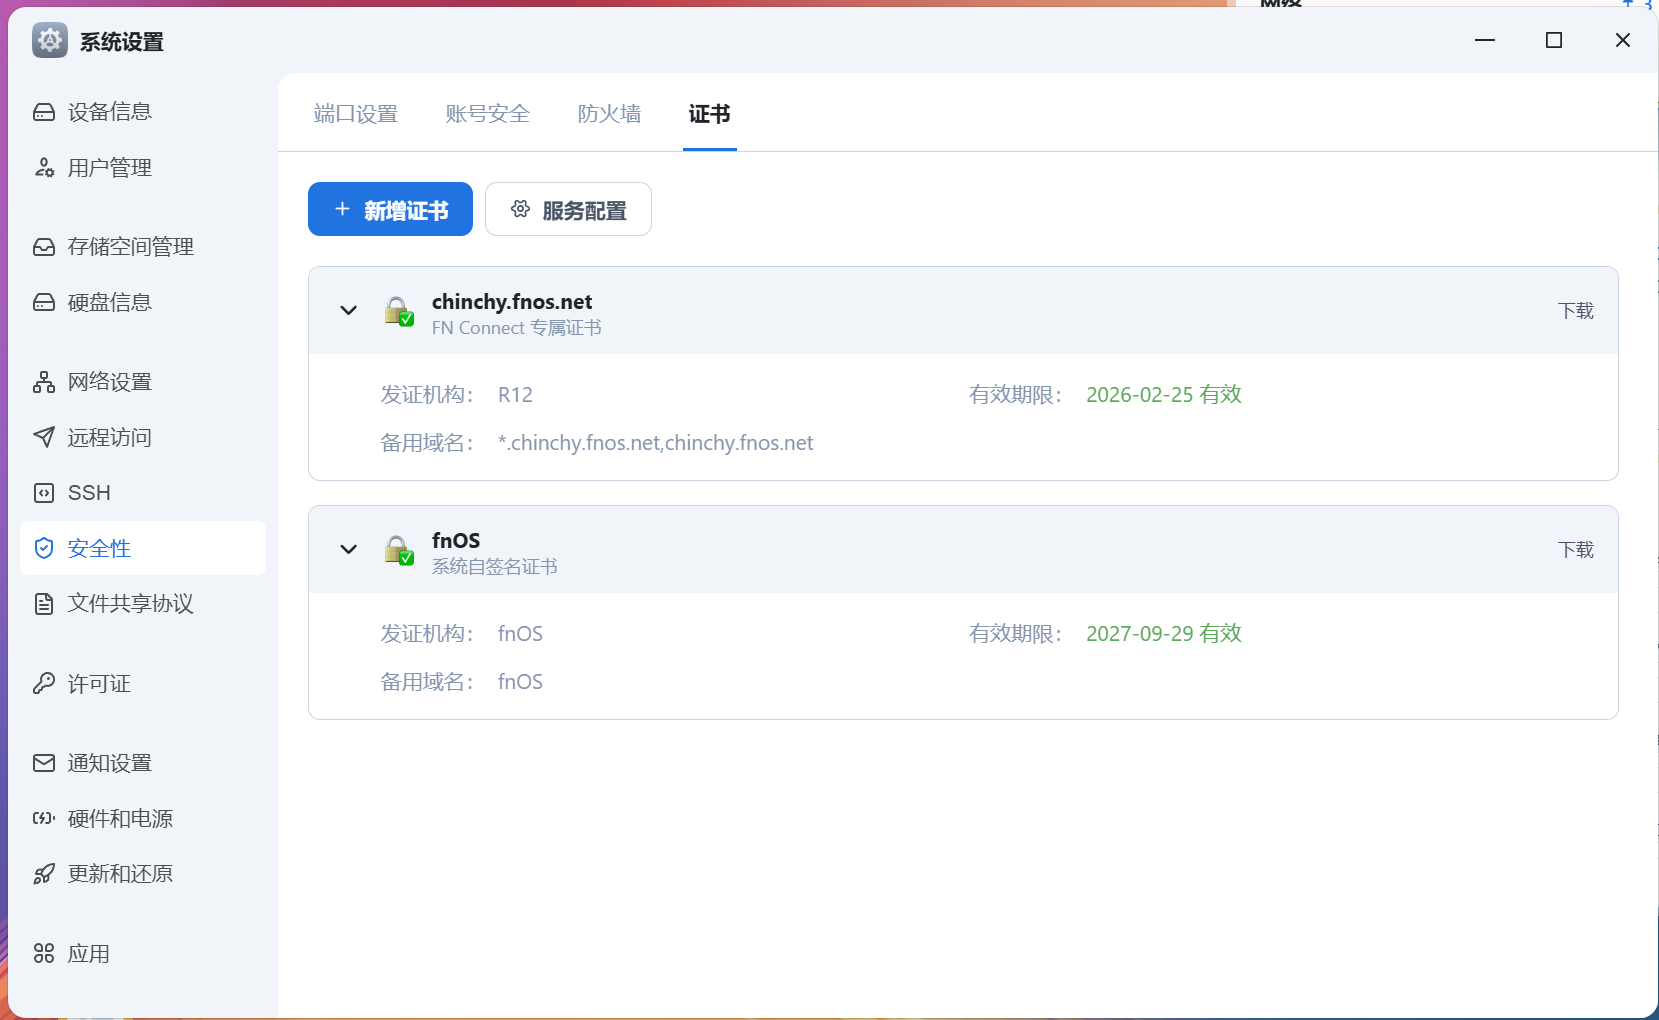Click the chinchy.fnos.net certificate lock icon
This screenshot has width=1659, height=1020.
pyautogui.click(x=398, y=311)
